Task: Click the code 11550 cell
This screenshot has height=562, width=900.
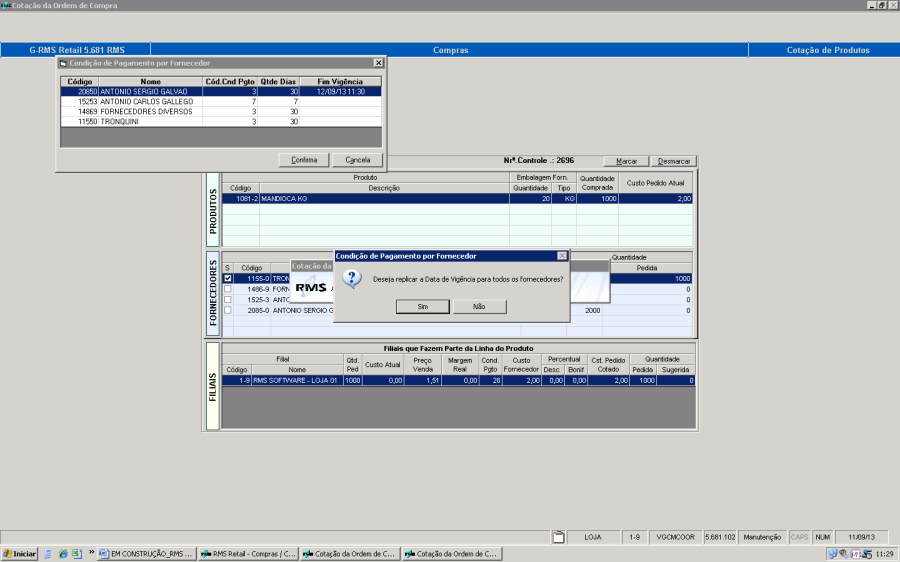Action: point(80,121)
